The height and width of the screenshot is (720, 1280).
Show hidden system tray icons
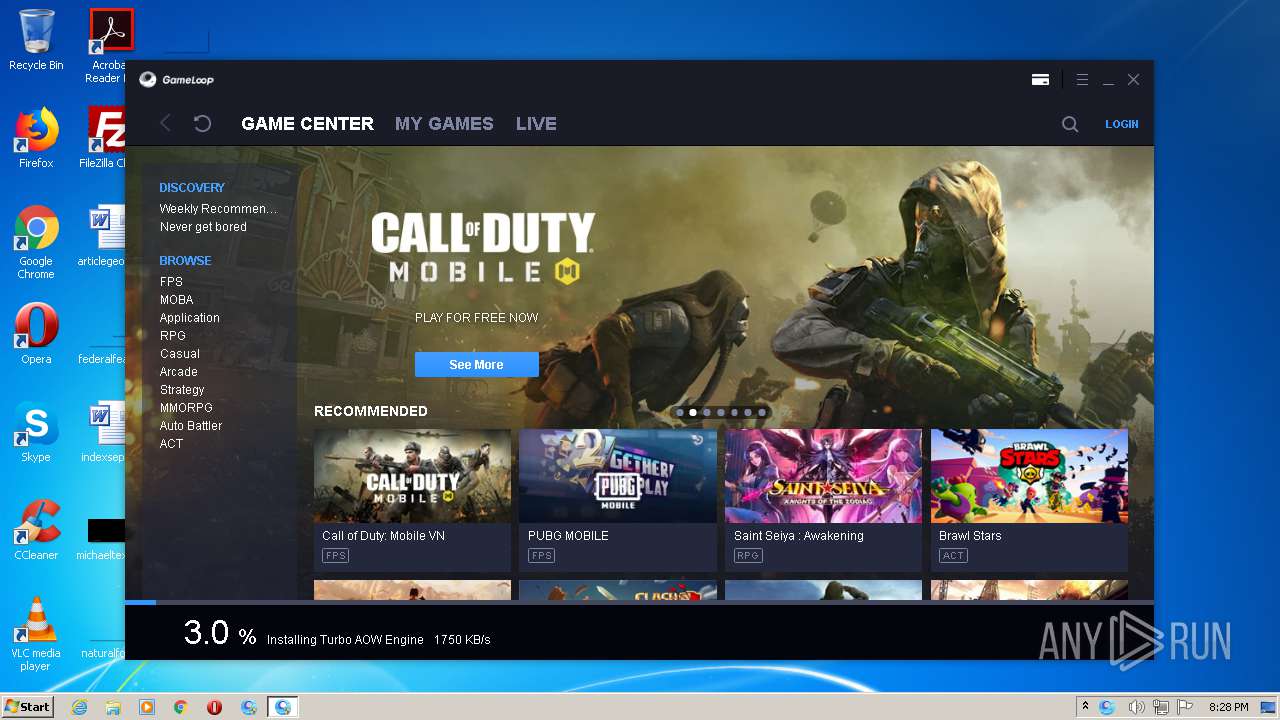coord(1085,707)
